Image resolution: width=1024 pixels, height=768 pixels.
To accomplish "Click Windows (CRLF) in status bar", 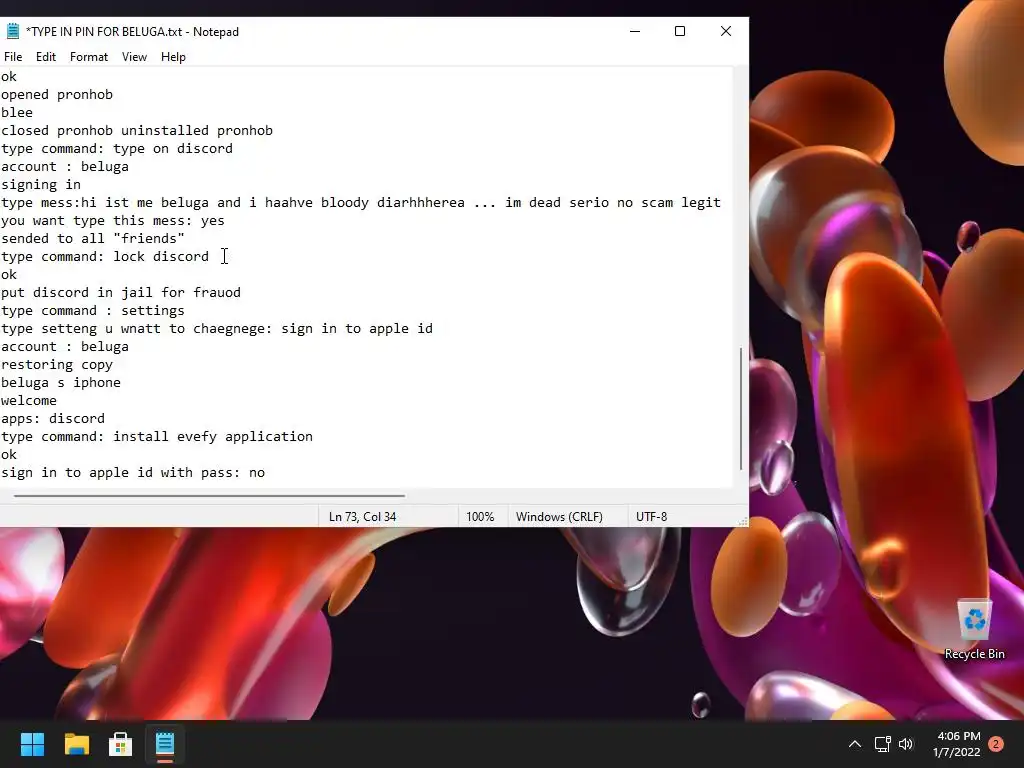I will point(559,517).
